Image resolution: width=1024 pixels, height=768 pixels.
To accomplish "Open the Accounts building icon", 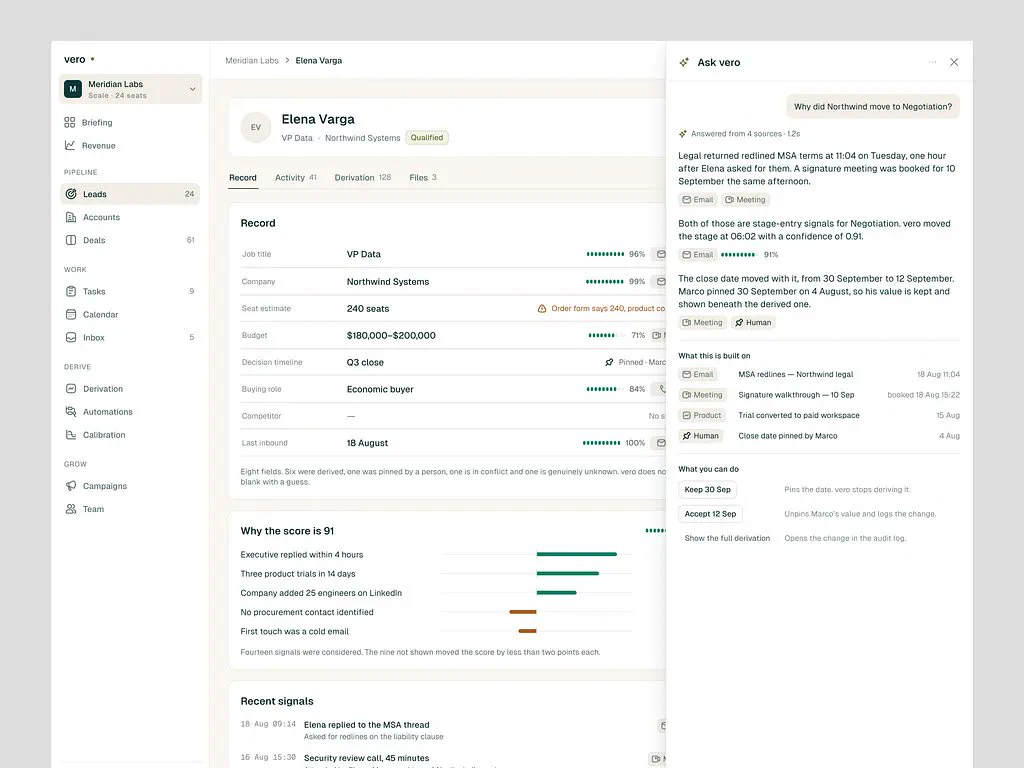I will [71, 217].
